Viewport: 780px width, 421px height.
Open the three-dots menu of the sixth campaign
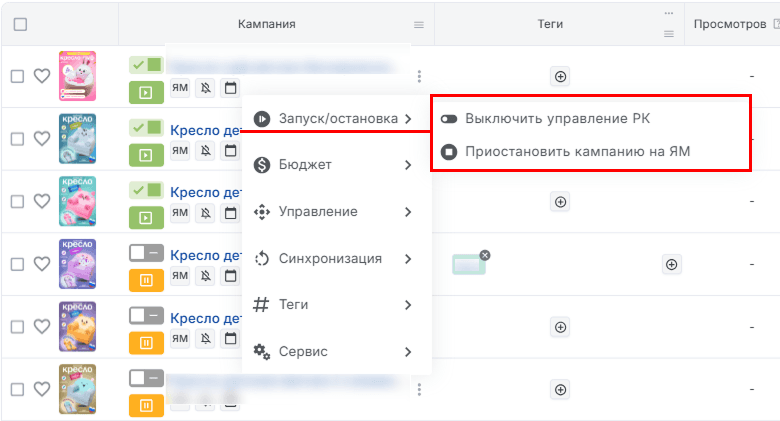[x=419, y=389]
